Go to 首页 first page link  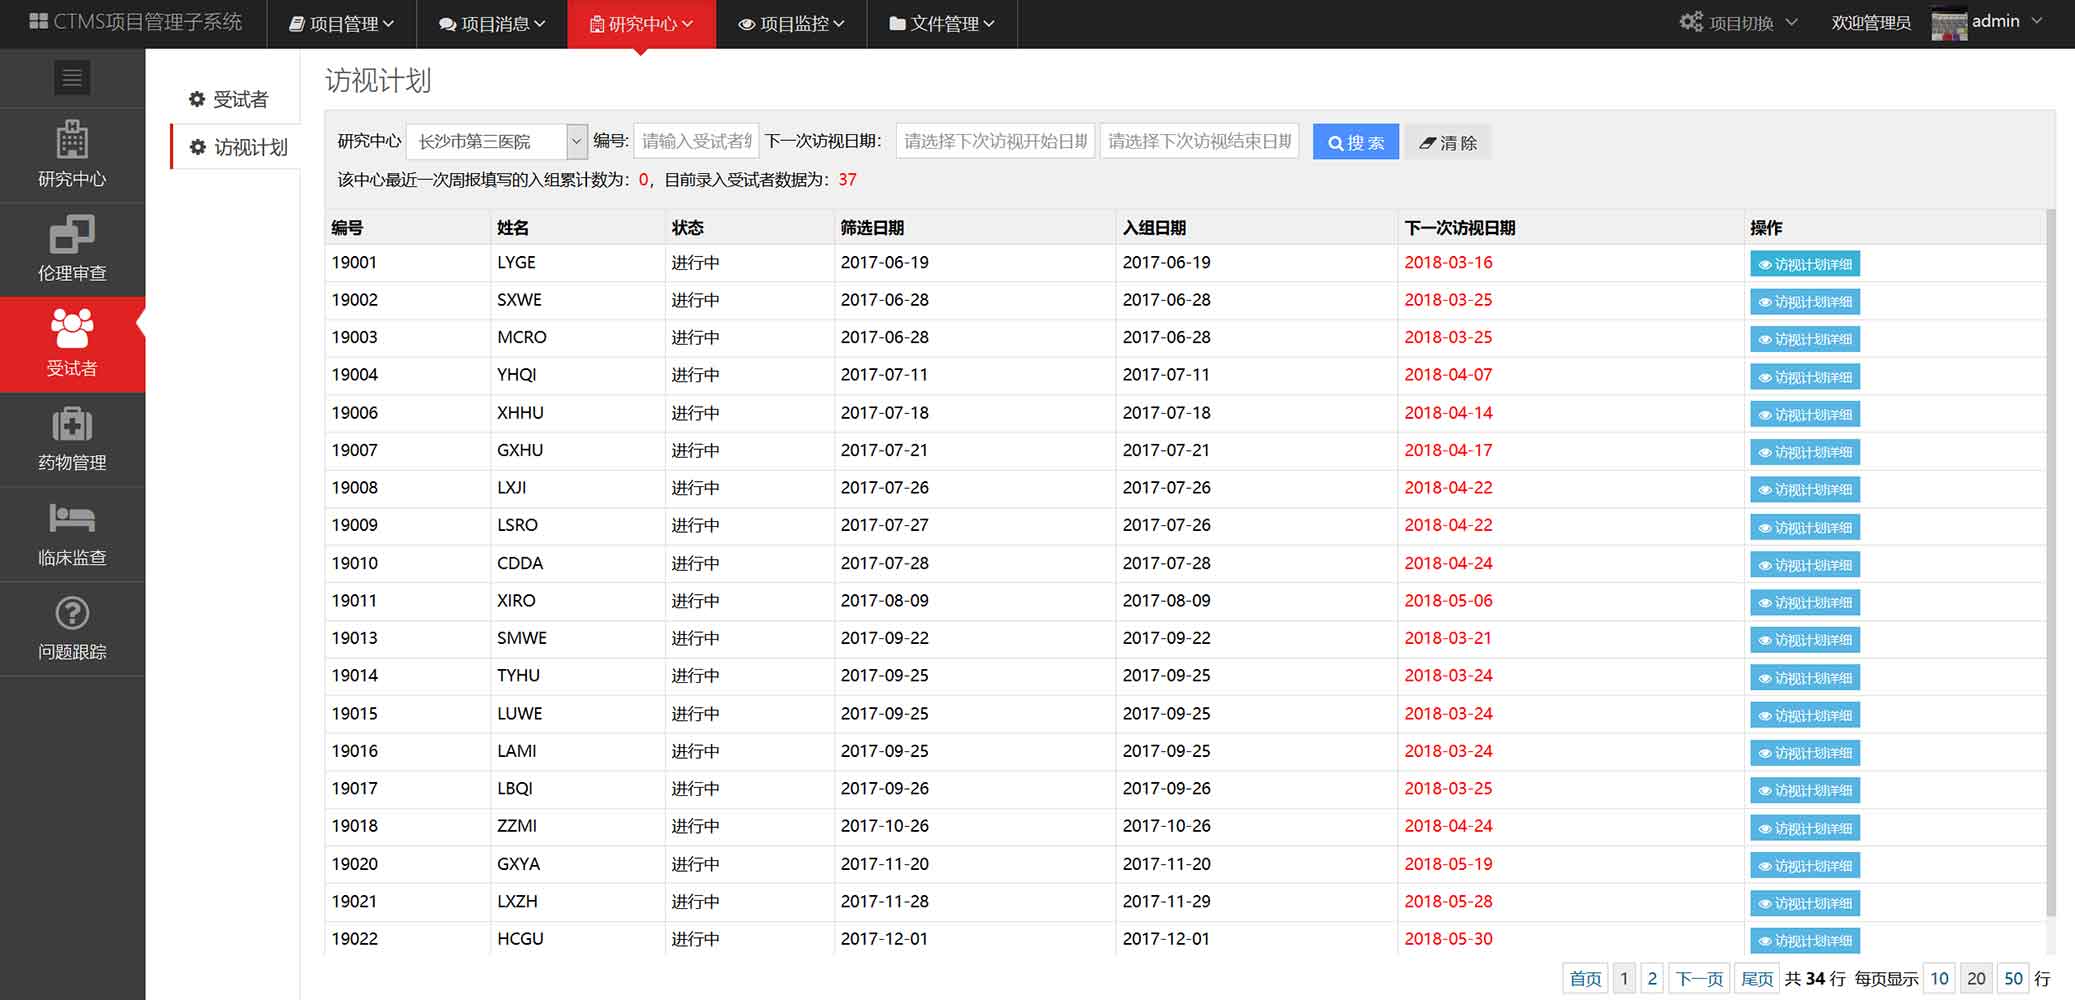tap(1585, 978)
